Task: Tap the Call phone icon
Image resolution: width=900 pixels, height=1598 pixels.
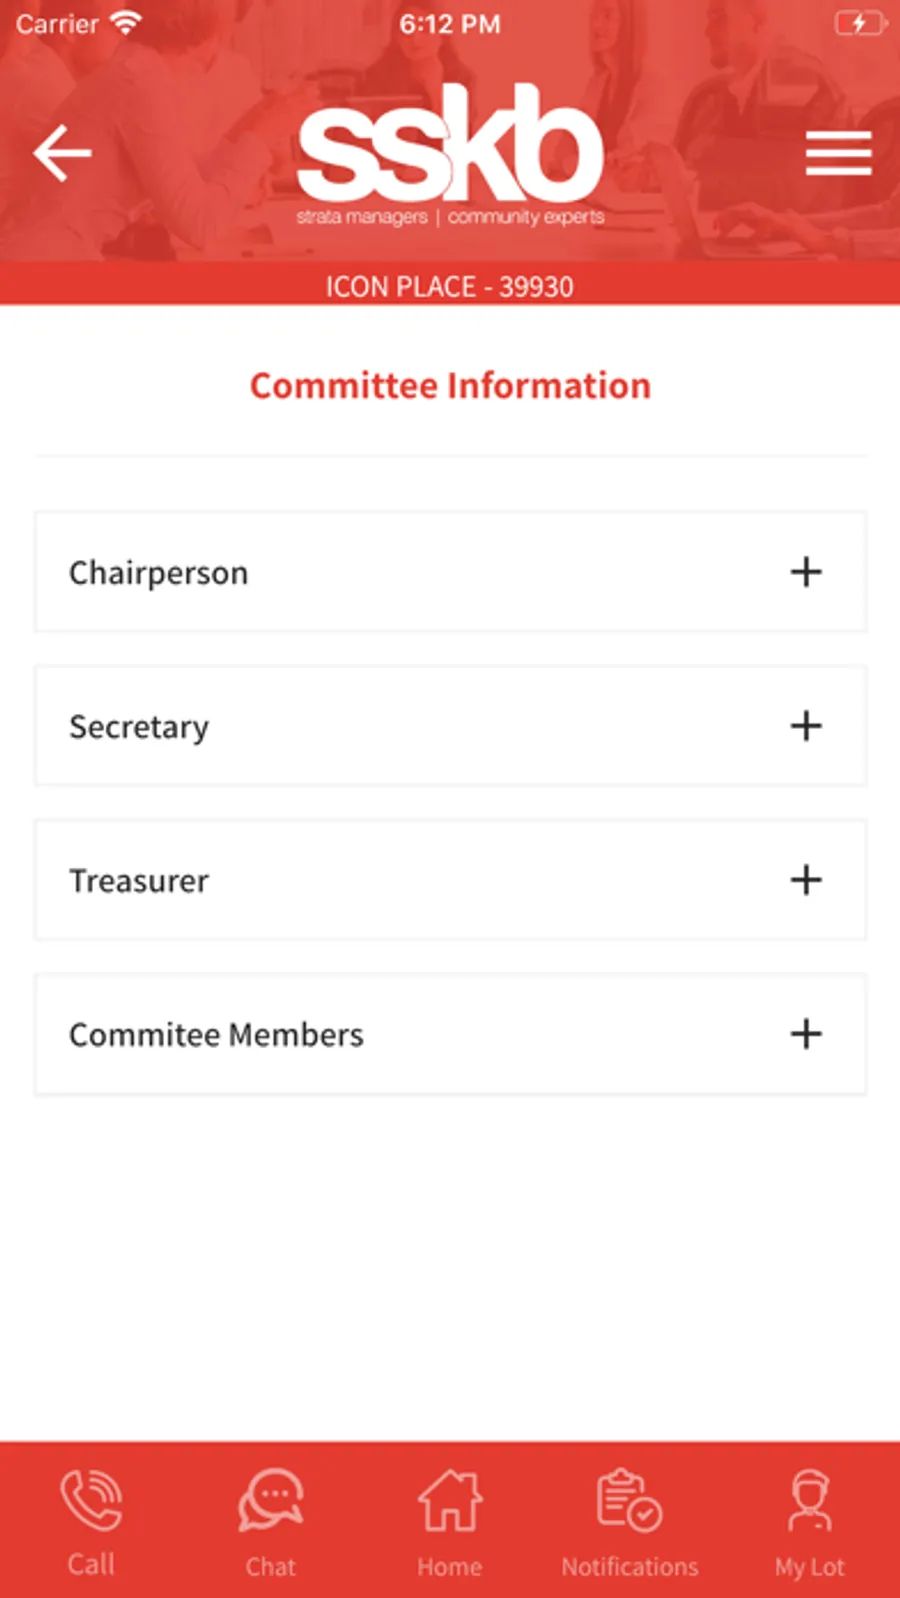Action: 91,1500
